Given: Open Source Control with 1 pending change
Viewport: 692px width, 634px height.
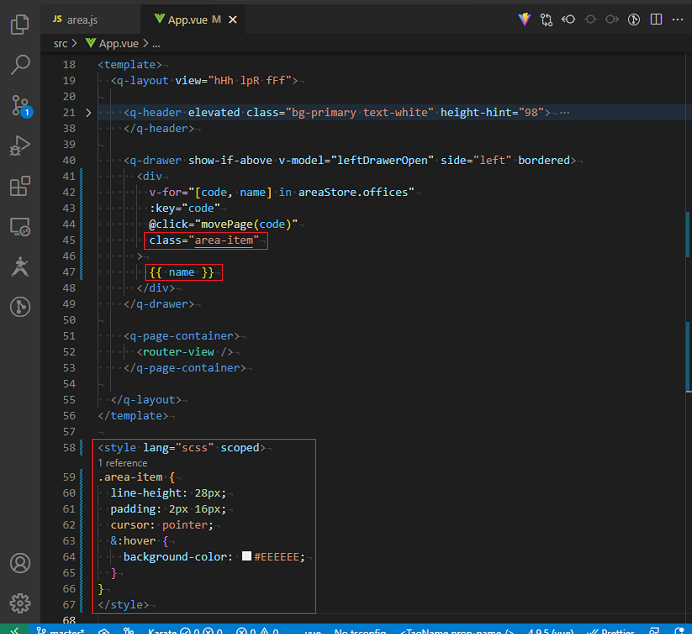Looking at the screenshot, I should [x=21, y=106].
